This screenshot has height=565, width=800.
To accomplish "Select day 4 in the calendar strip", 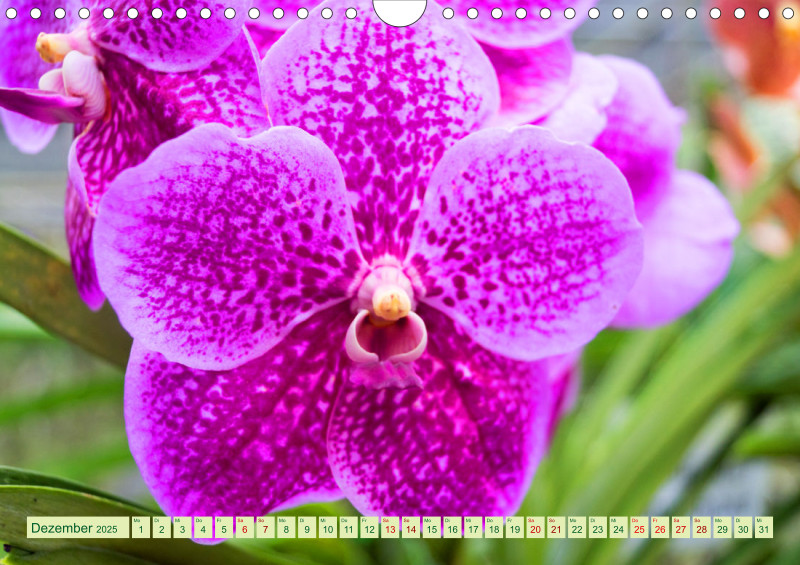I will click(x=203, y=527).
